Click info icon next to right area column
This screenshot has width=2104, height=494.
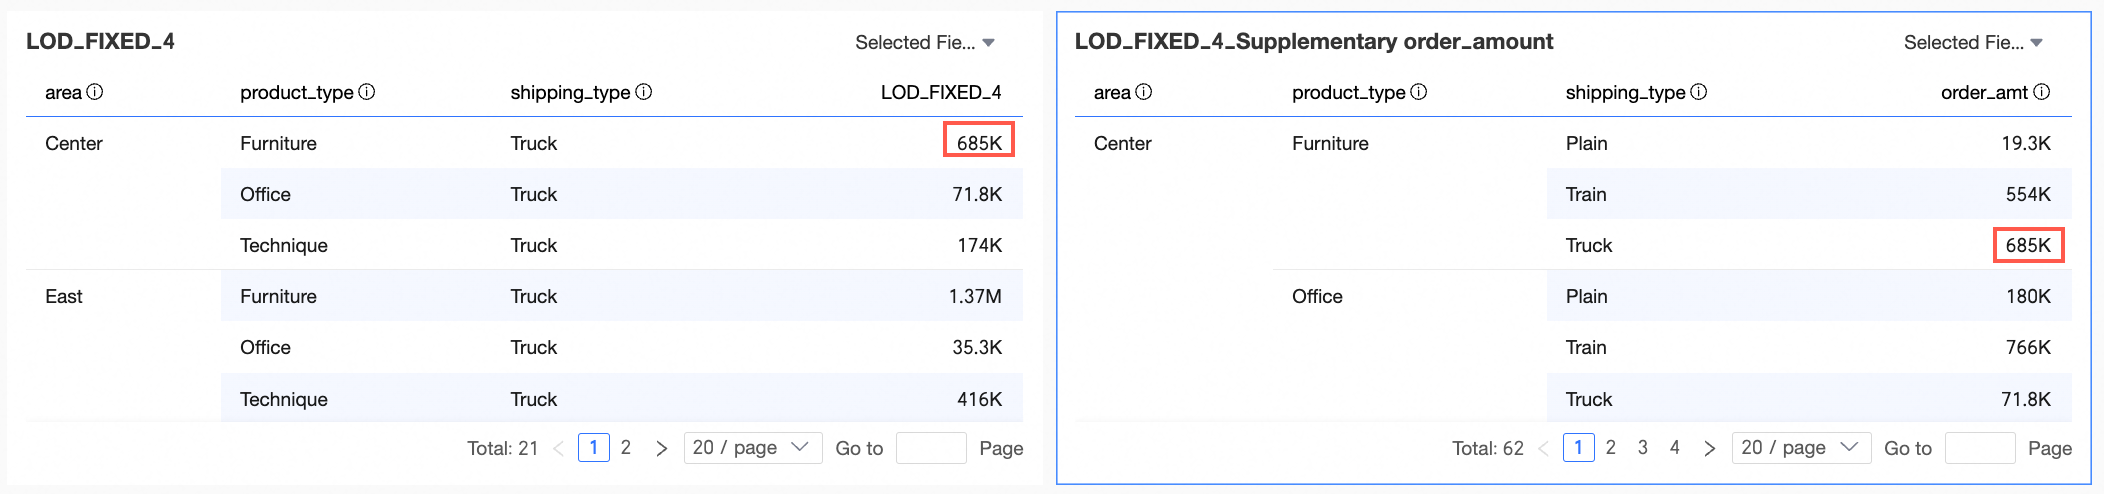click(1144, 92)
